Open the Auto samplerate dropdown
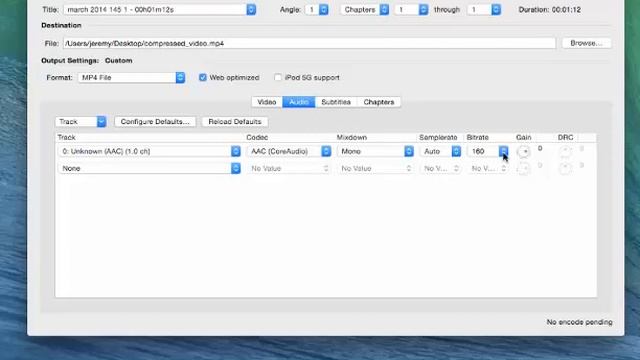The width and height of the screenshot is (640, 360). [x=440, y=151]
